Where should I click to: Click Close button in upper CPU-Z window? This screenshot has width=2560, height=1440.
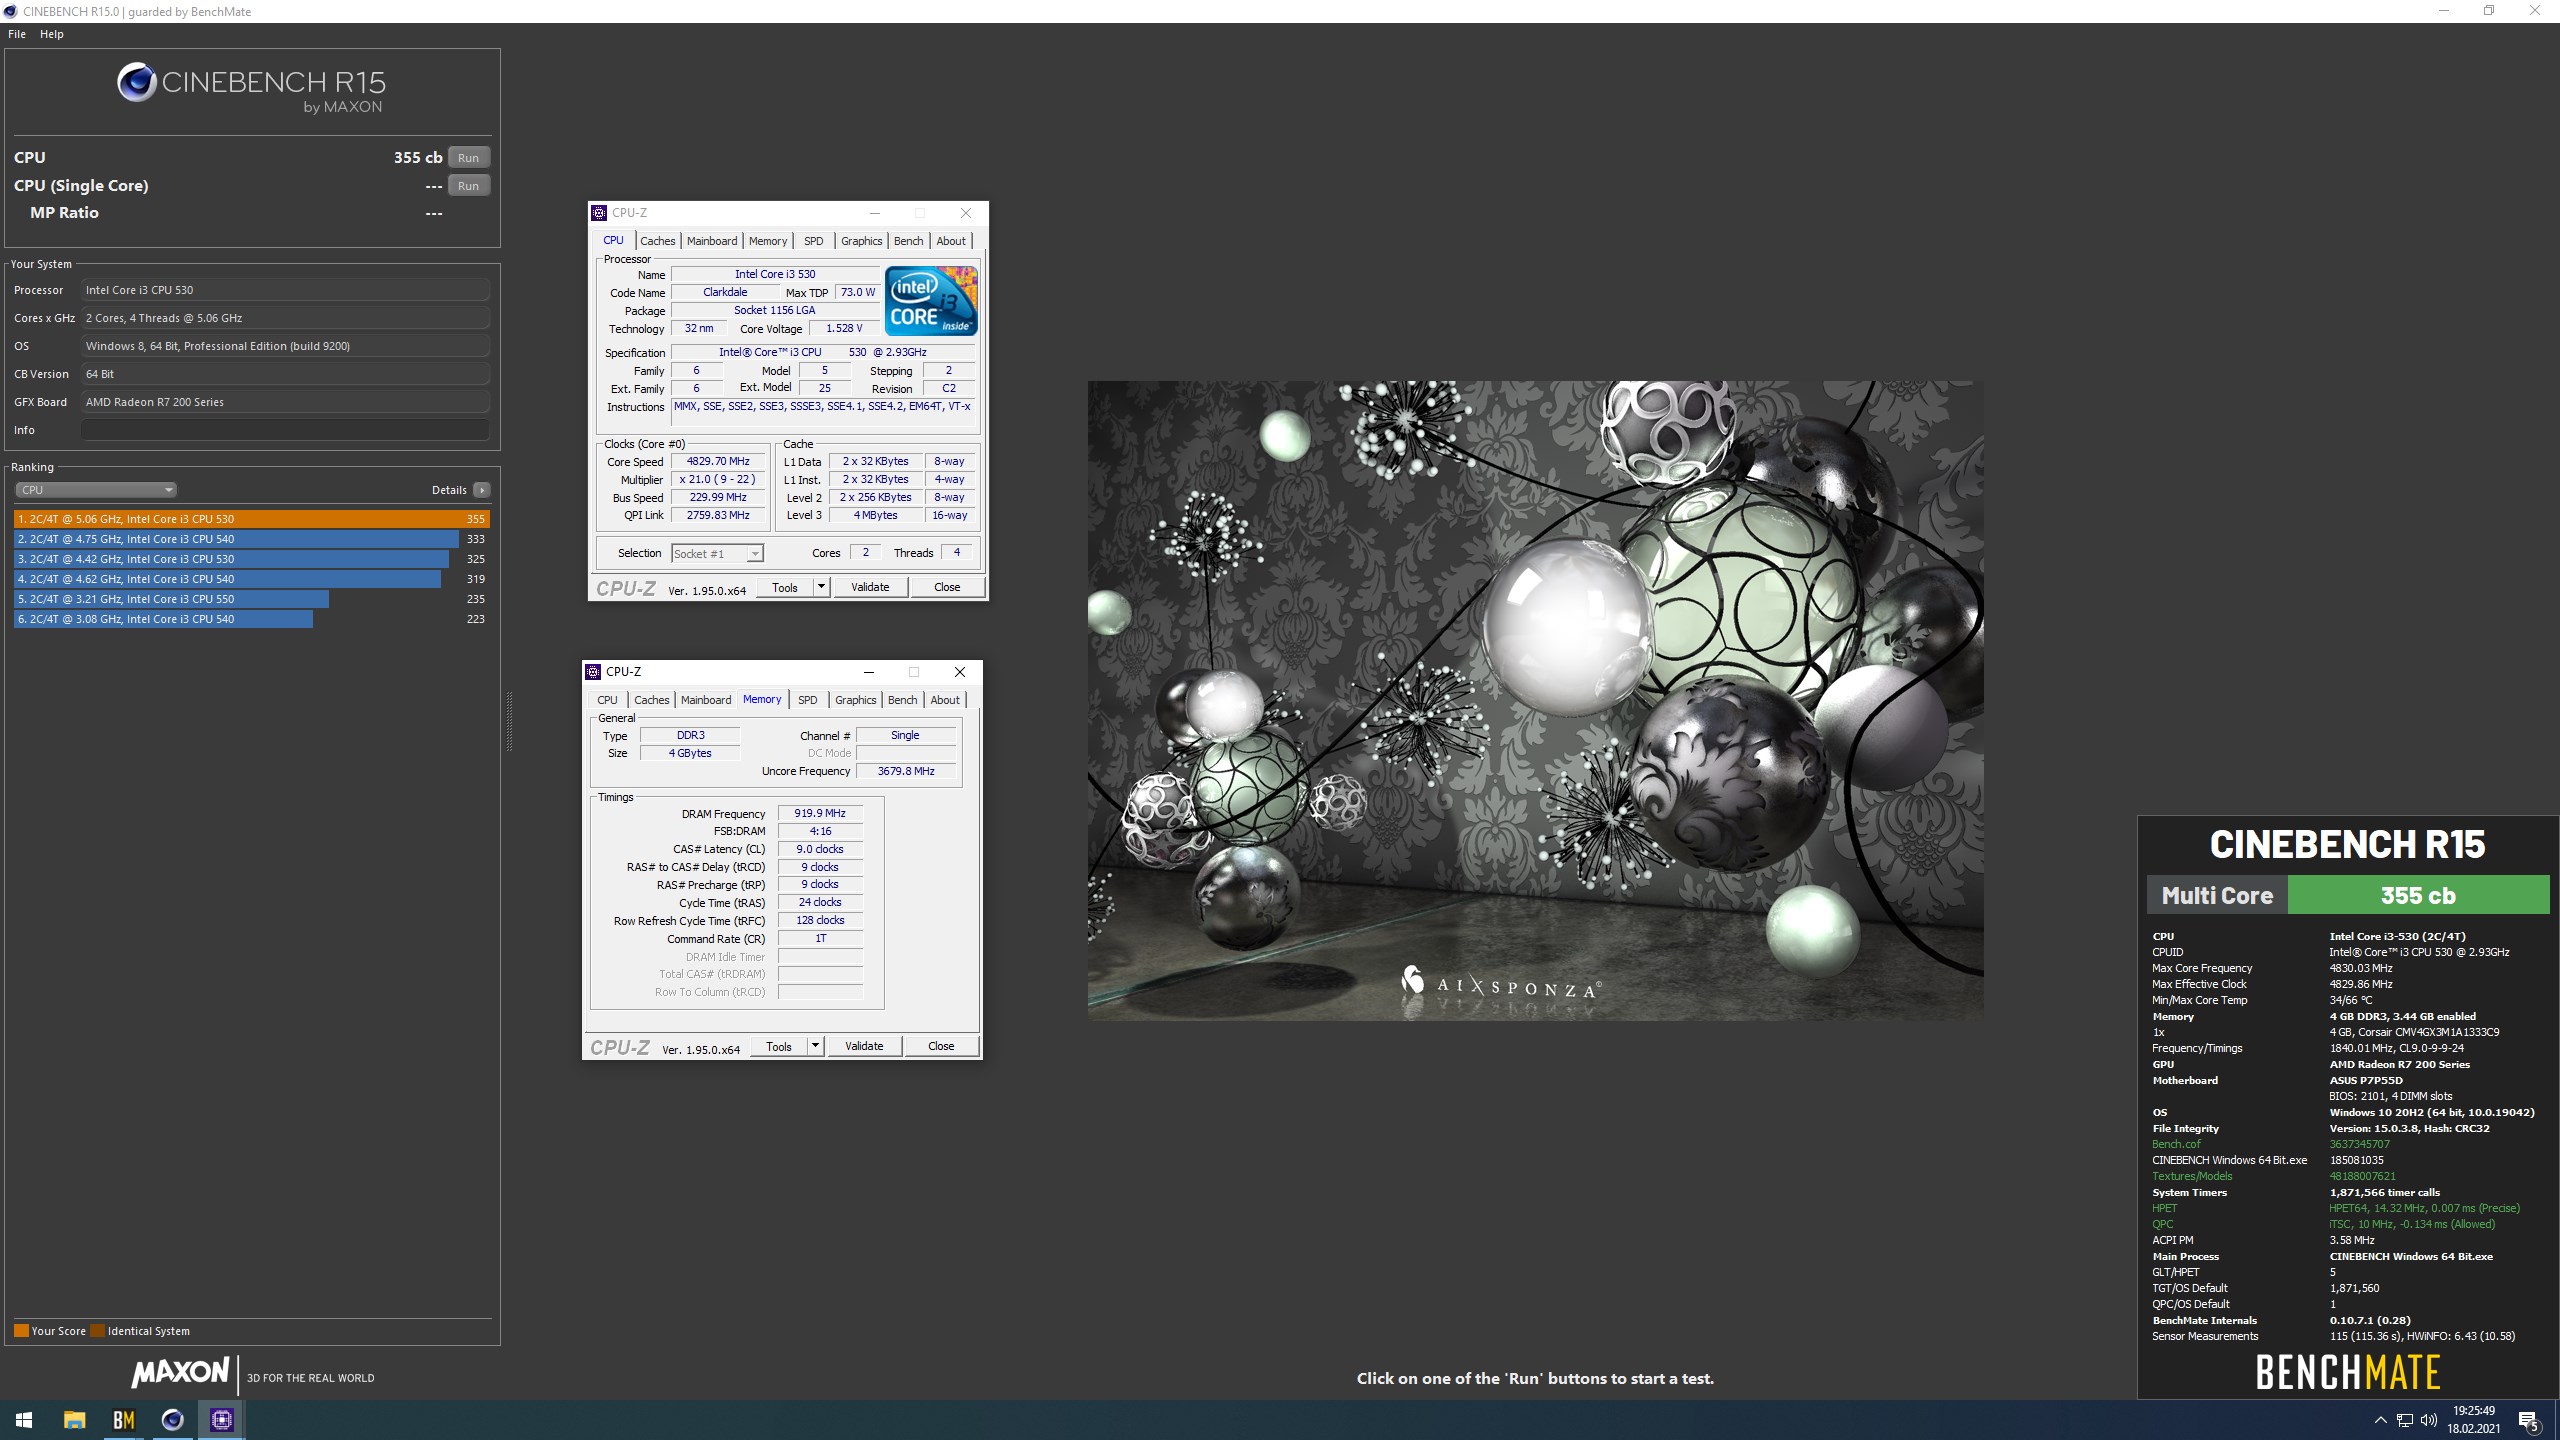click(947, 588)
